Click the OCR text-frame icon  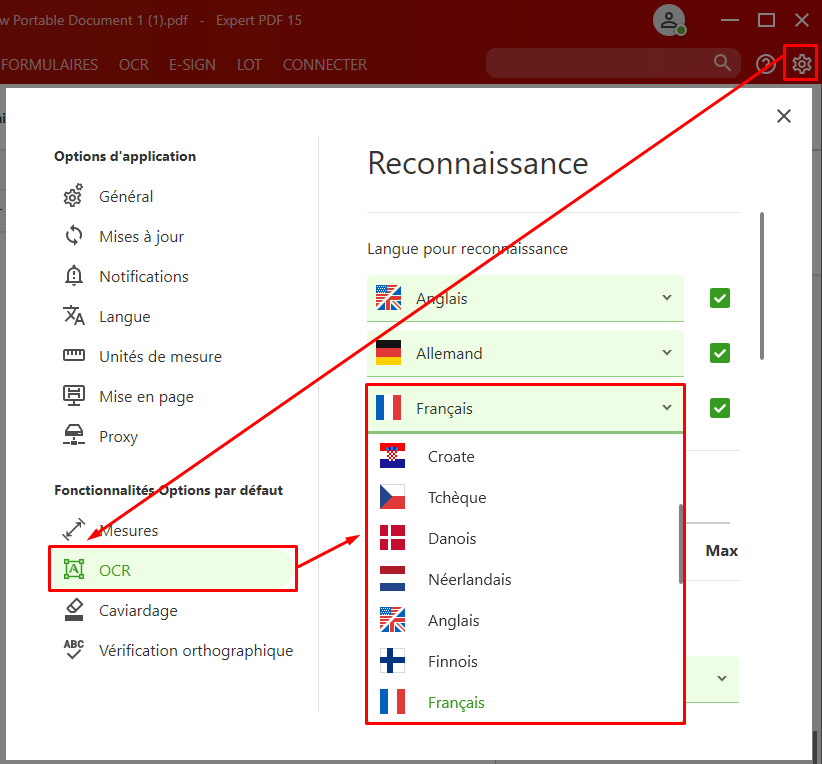(74, 569)
